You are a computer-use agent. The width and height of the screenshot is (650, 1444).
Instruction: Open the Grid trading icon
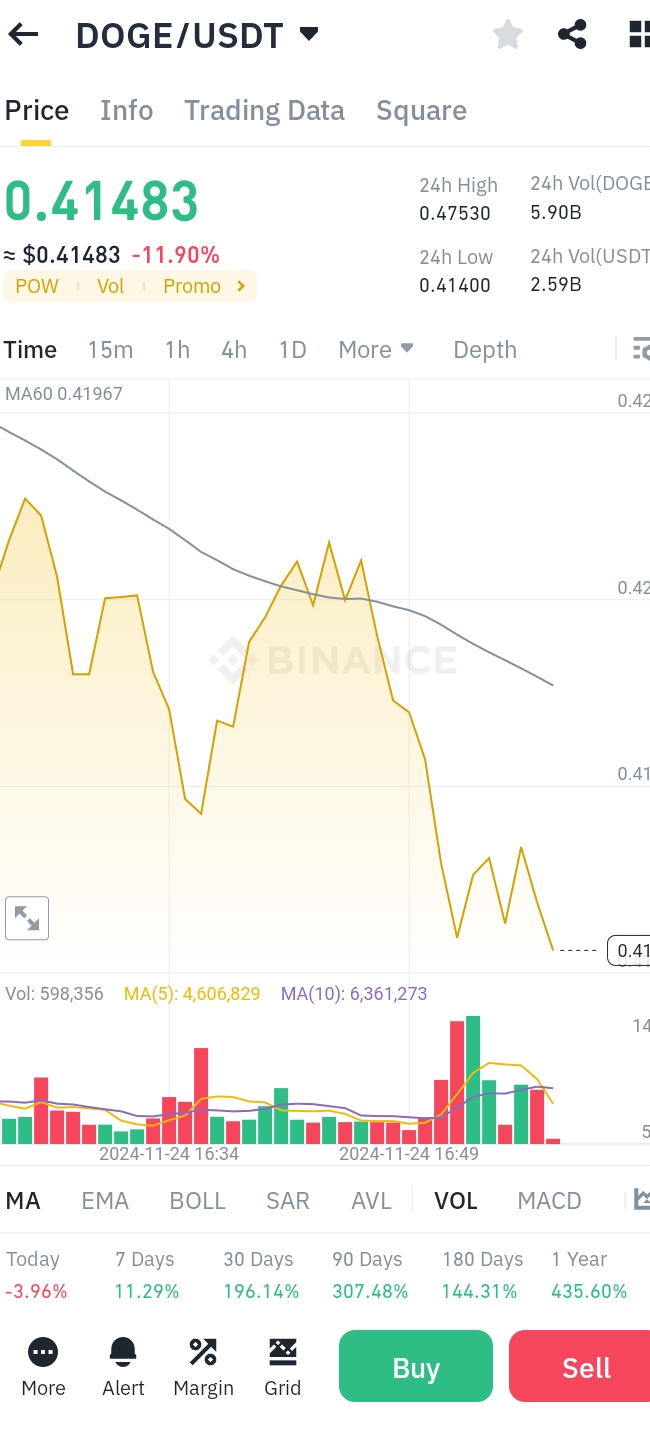pos(283,1366)
